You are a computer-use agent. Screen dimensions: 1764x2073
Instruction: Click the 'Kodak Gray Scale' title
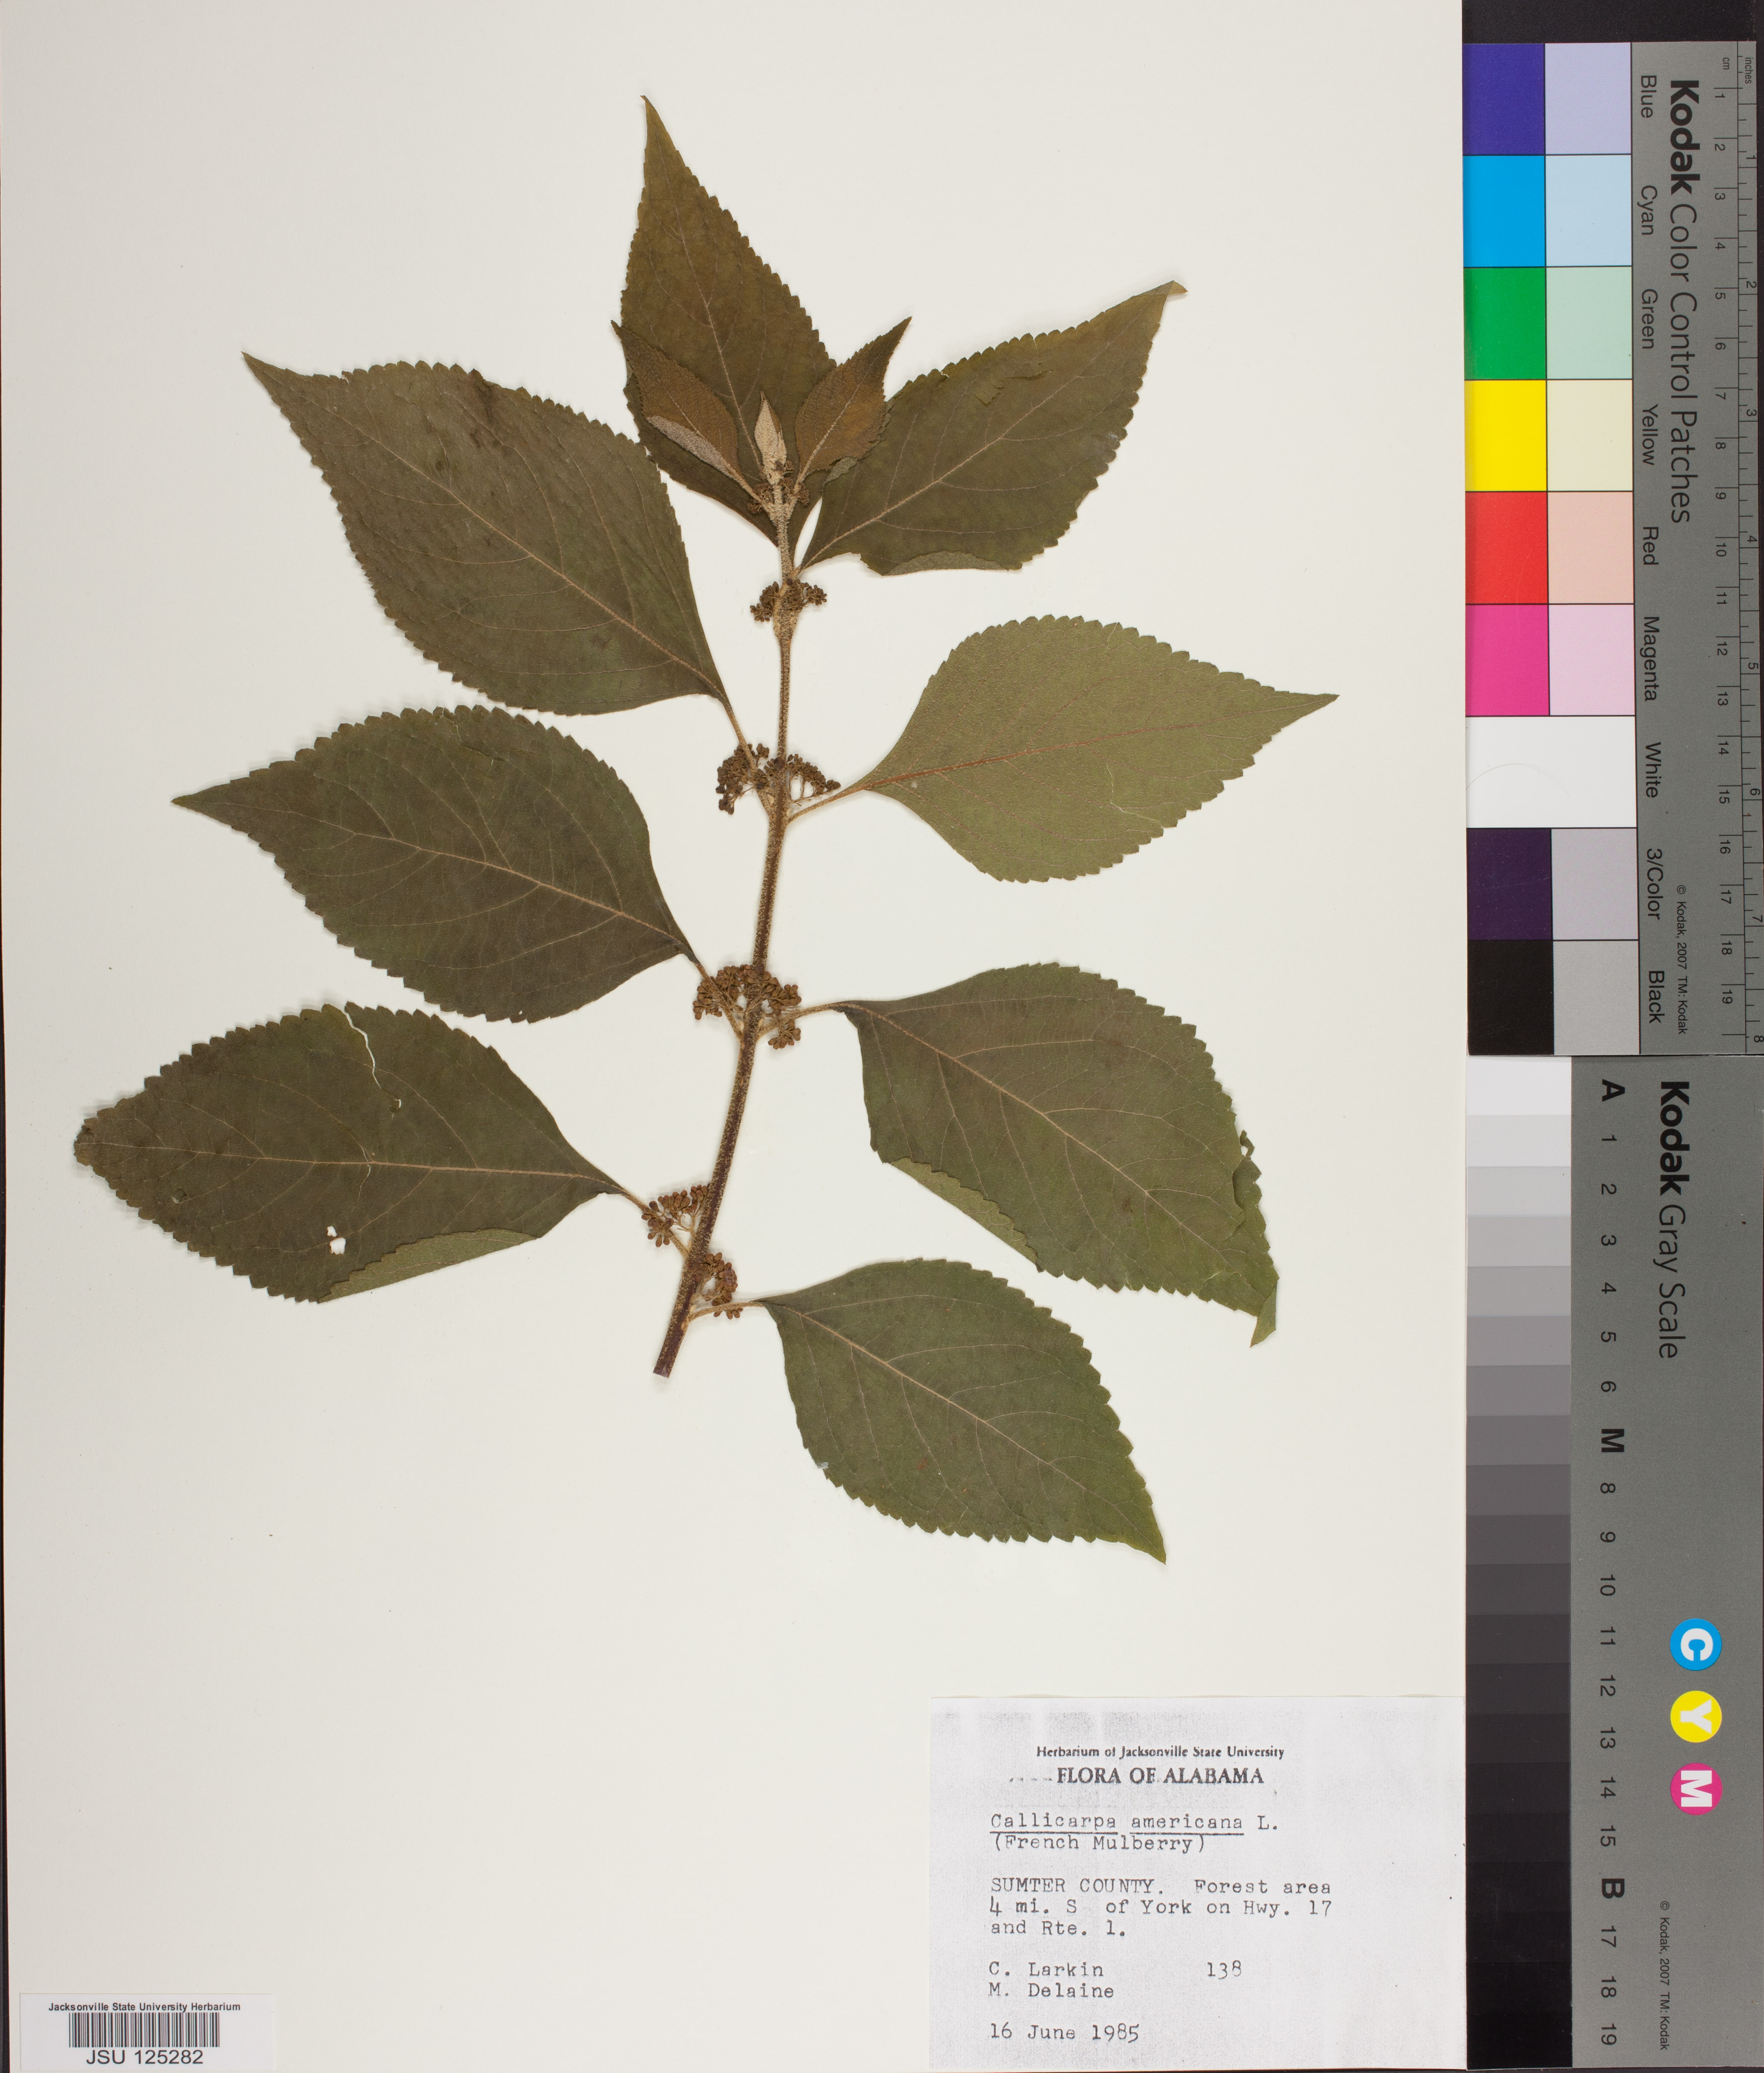tap(1675, 1219)
